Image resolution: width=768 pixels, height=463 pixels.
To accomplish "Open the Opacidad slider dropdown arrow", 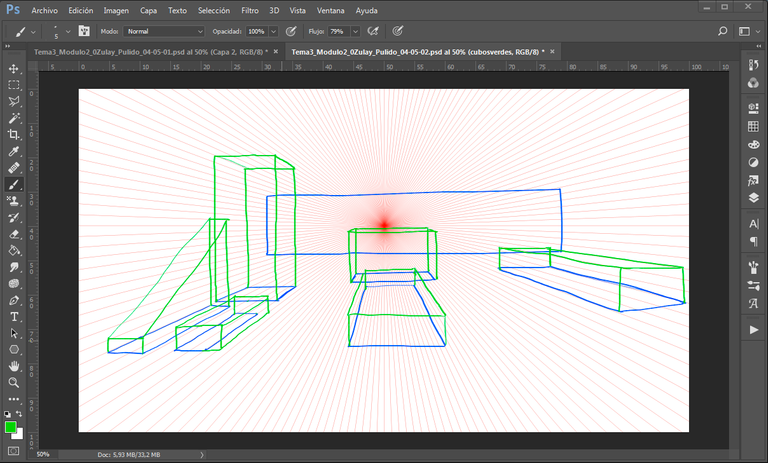I will [273, 31].
